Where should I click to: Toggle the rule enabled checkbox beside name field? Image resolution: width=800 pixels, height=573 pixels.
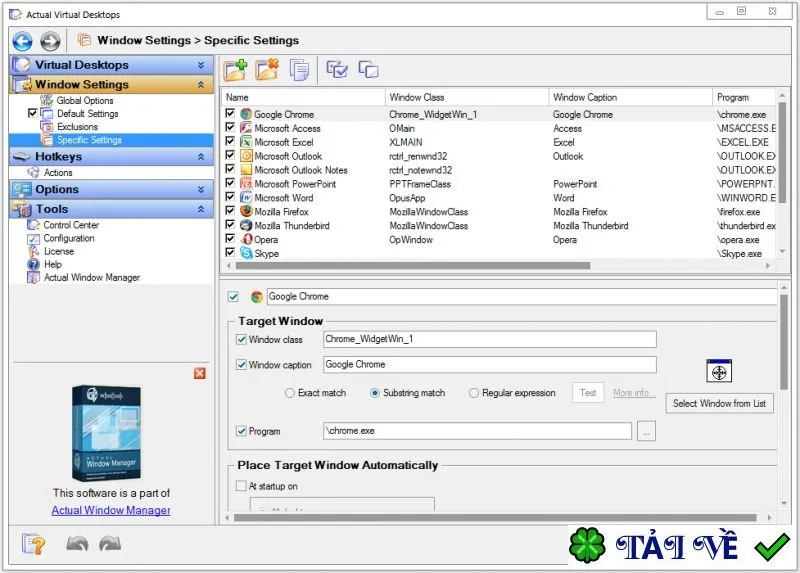pyautogui.click(x=233, y=296)
